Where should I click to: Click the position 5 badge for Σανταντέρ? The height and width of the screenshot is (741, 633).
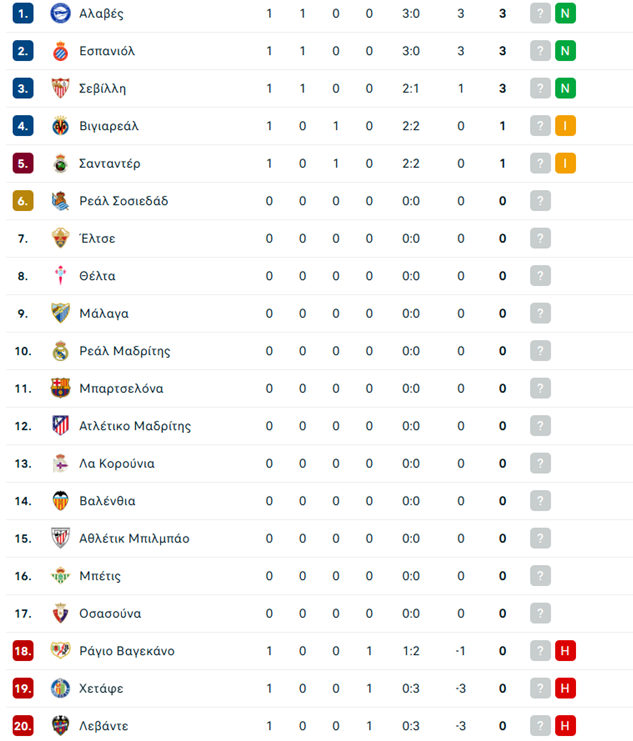pyautogui.click(x=23, y=164)
